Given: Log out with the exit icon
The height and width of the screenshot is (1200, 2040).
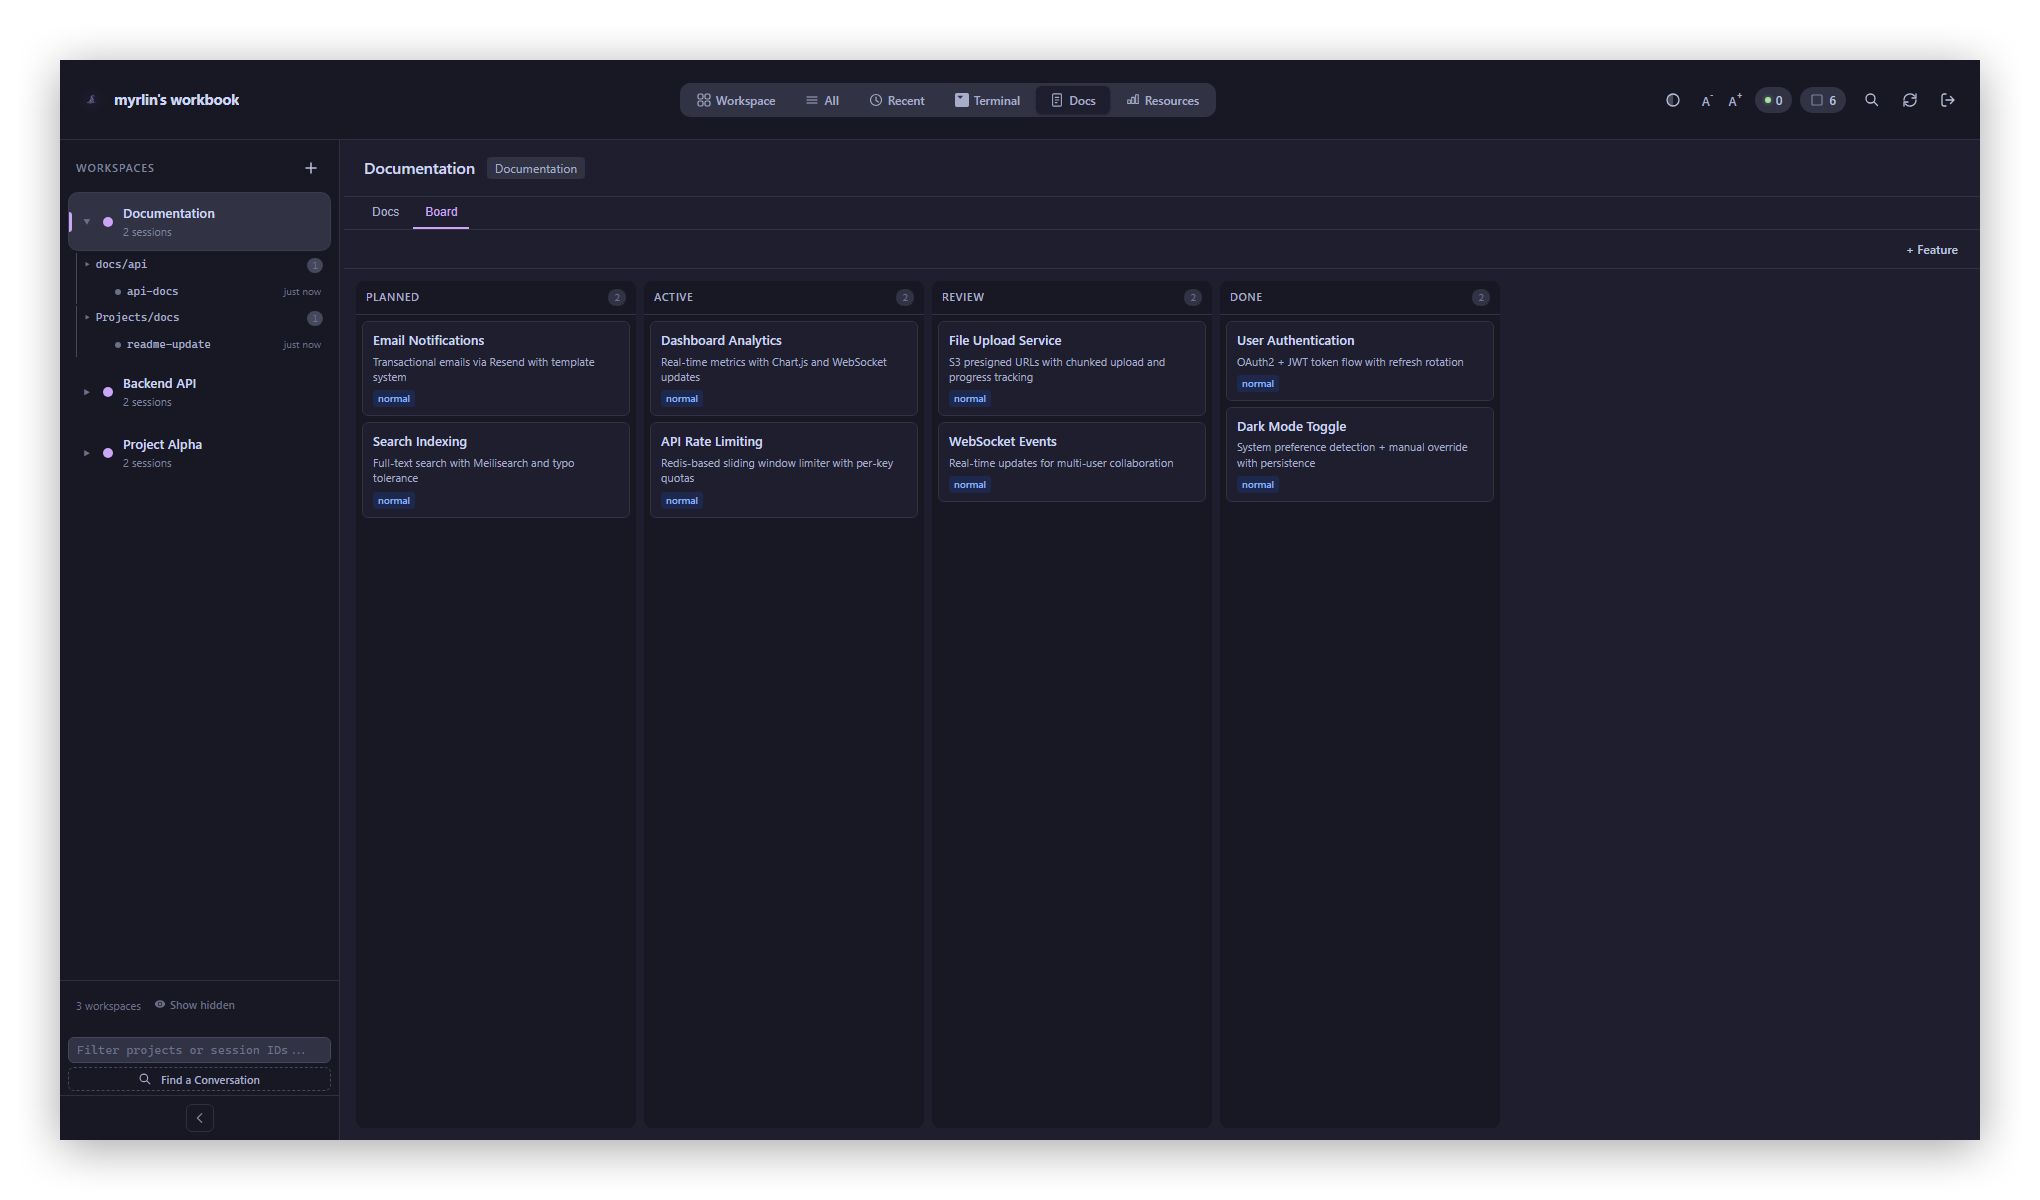Looking at the screenshot, I should pyautogui.click(x=1948, y=100).
